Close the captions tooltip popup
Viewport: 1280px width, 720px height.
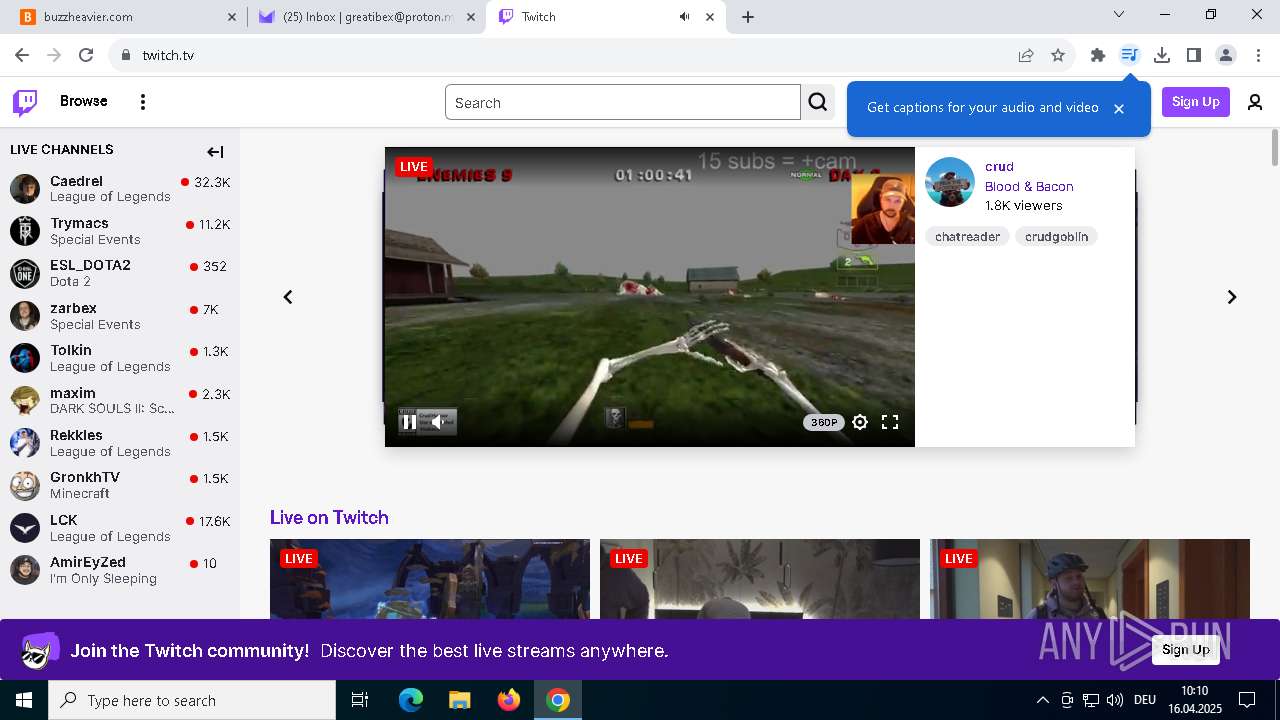[1119, 108]
